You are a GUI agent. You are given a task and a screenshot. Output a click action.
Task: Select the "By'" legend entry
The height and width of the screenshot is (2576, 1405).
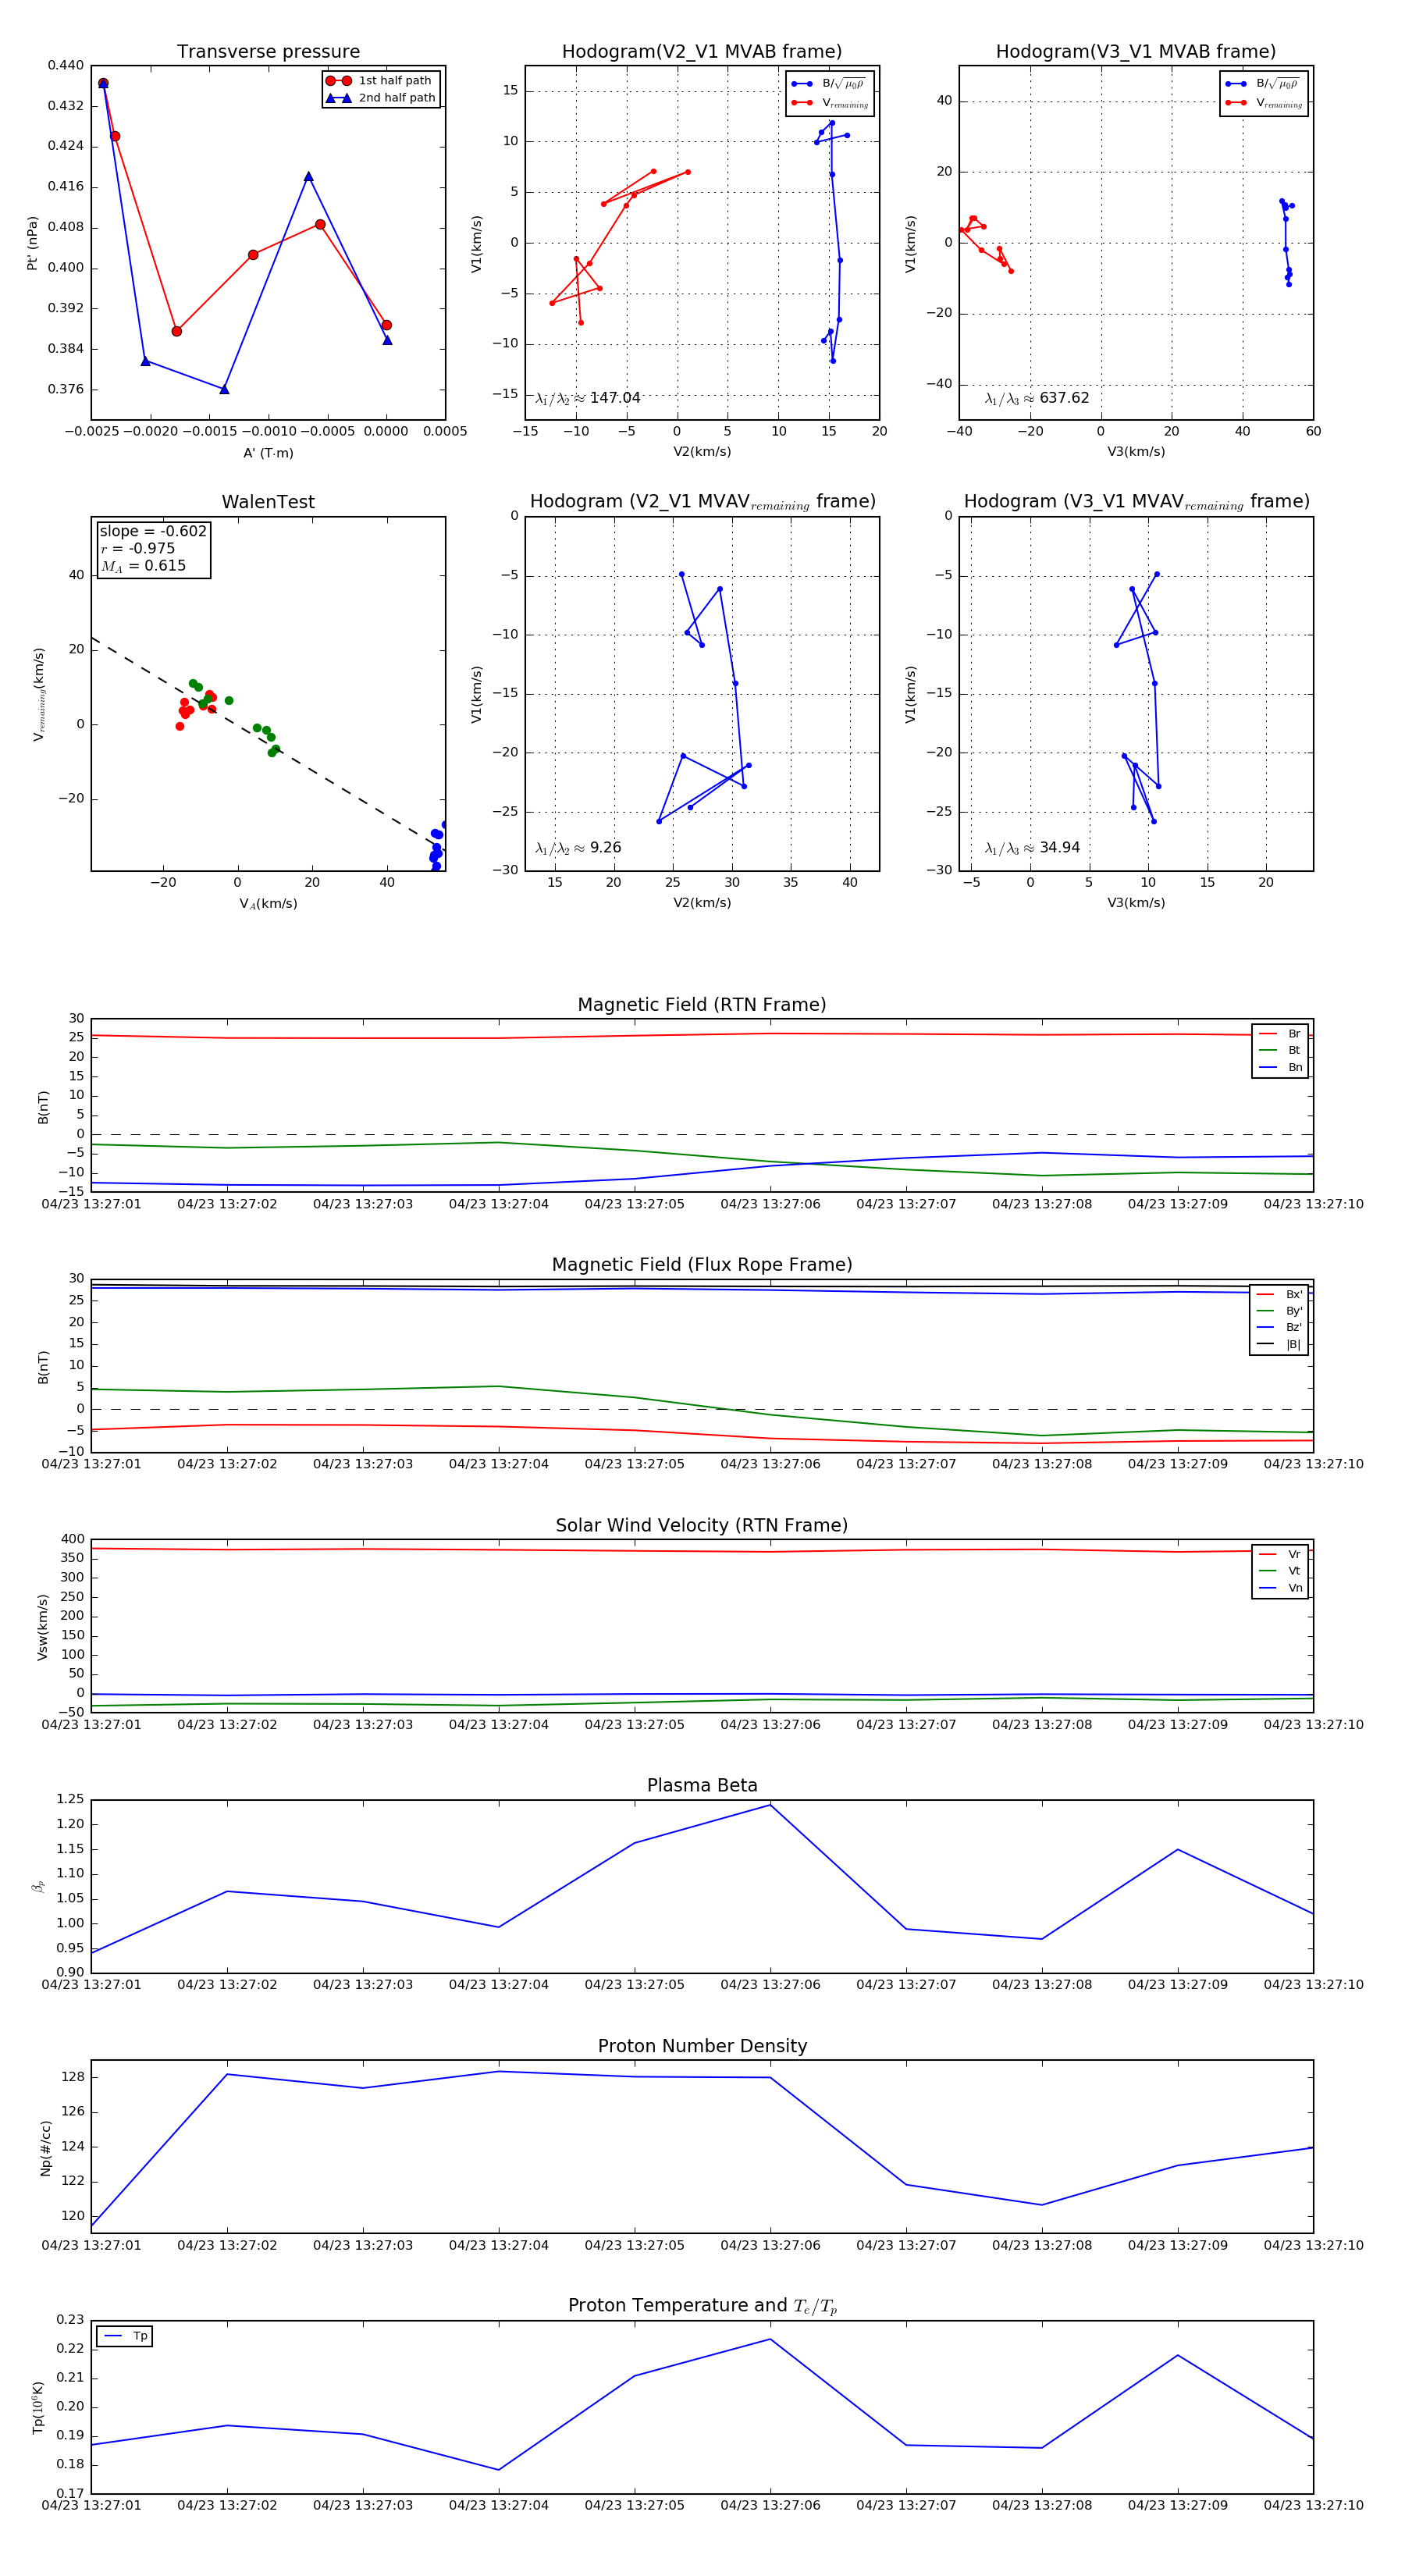(x=1279, y=1311)
